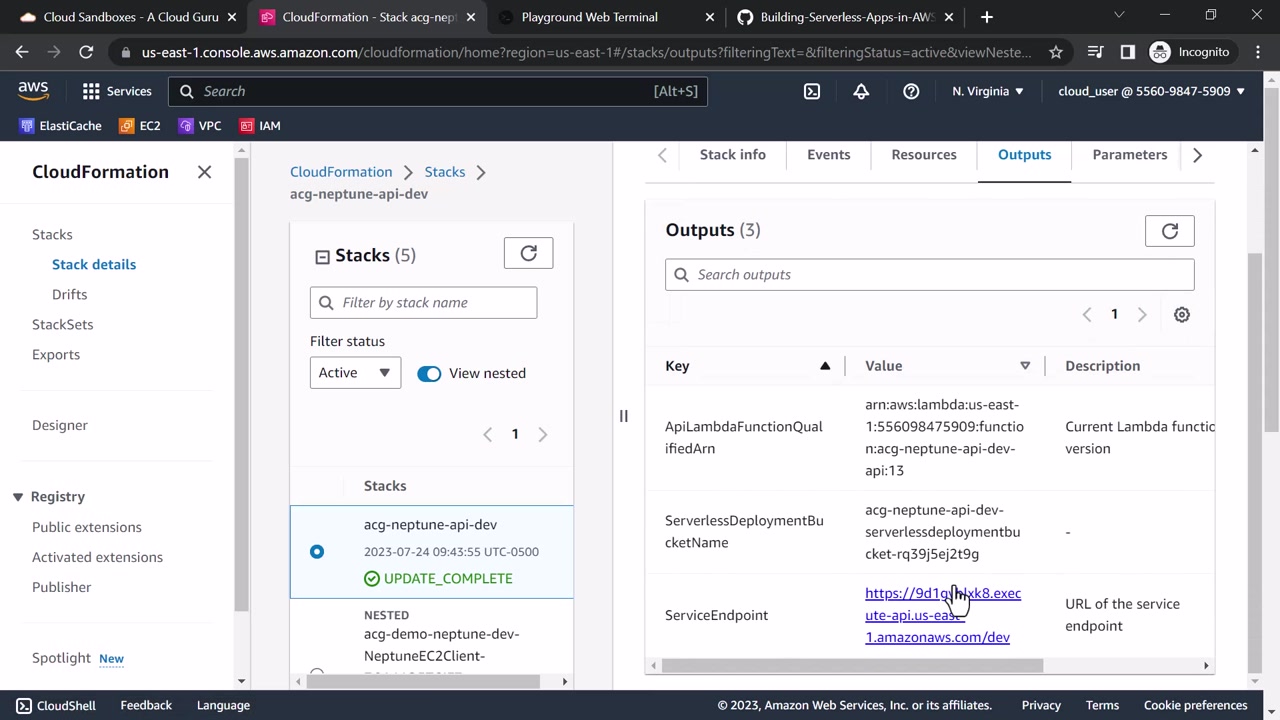Select the acg-neptune-api-dev stack radio button

(x=317, y=552)
